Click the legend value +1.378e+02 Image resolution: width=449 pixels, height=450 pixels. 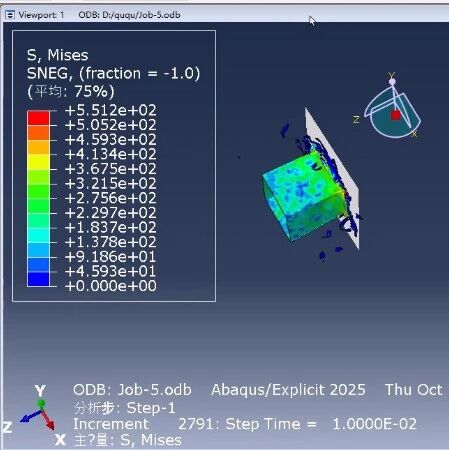click(111, 242)
